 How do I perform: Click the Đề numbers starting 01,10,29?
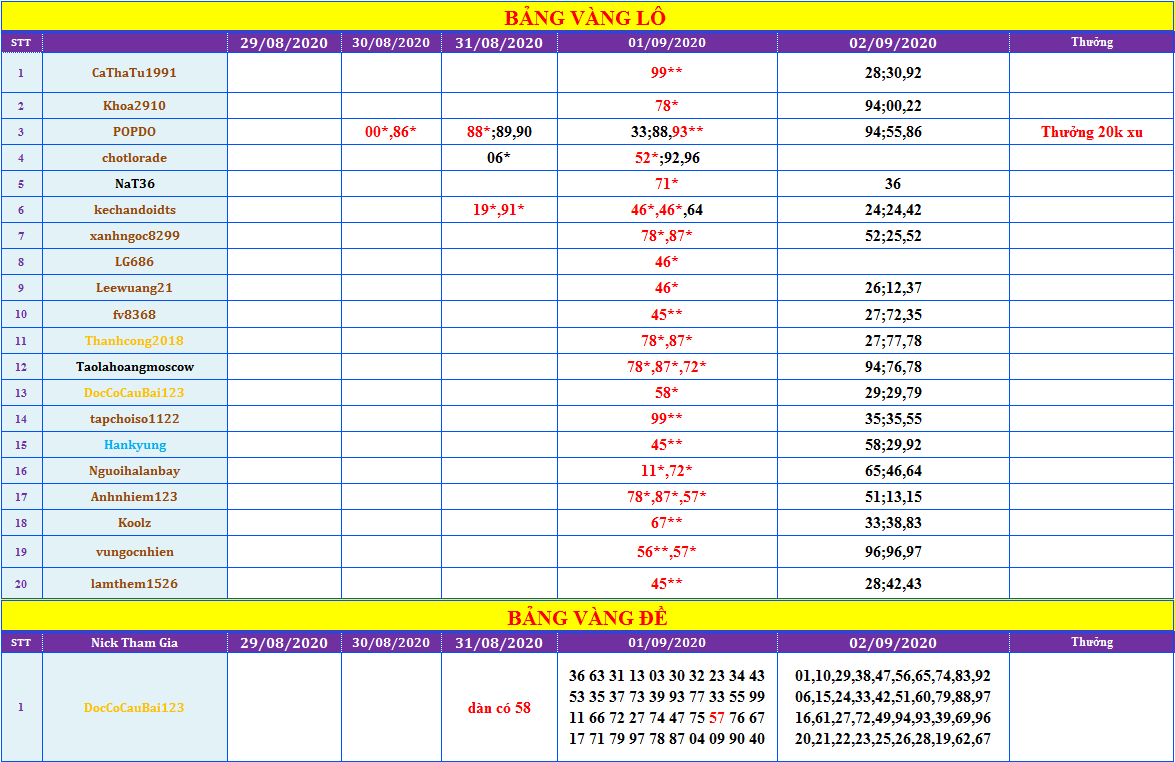pos(893,707)
